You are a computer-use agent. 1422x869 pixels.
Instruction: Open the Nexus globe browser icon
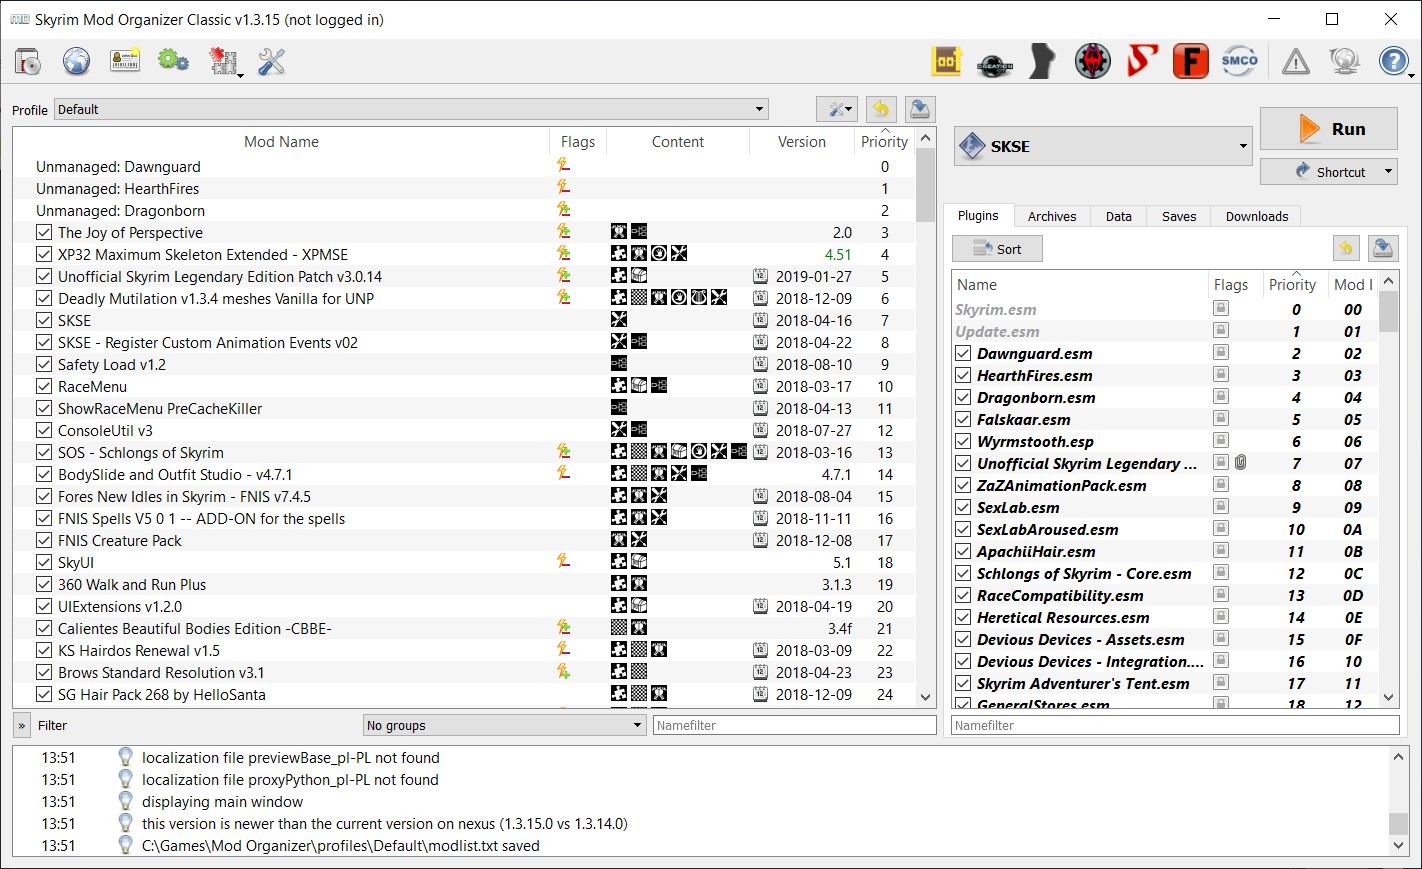pos(77,62)
